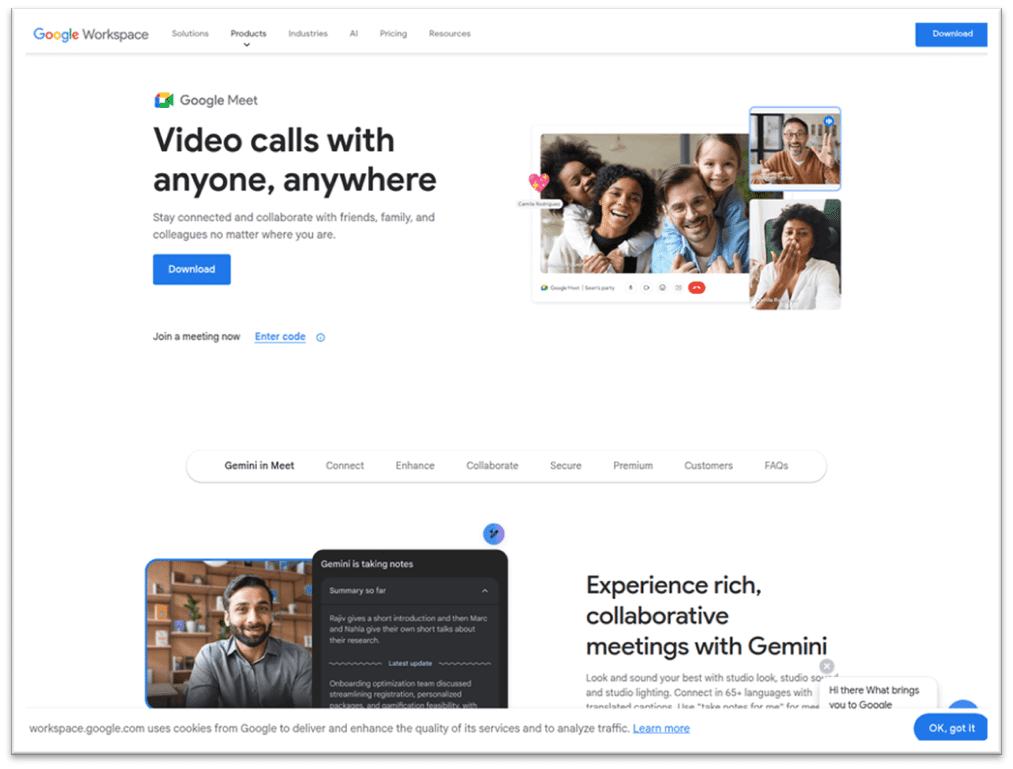Viewport: 1013px width, 769px height.
Task: Expand the Products dropdown menu
Action: click(248, 34)
